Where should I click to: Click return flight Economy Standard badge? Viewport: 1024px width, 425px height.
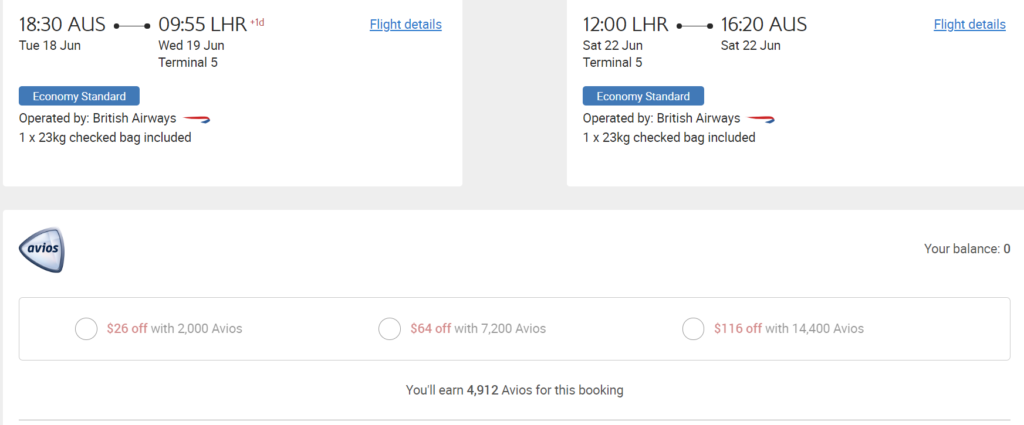point(643,96)
